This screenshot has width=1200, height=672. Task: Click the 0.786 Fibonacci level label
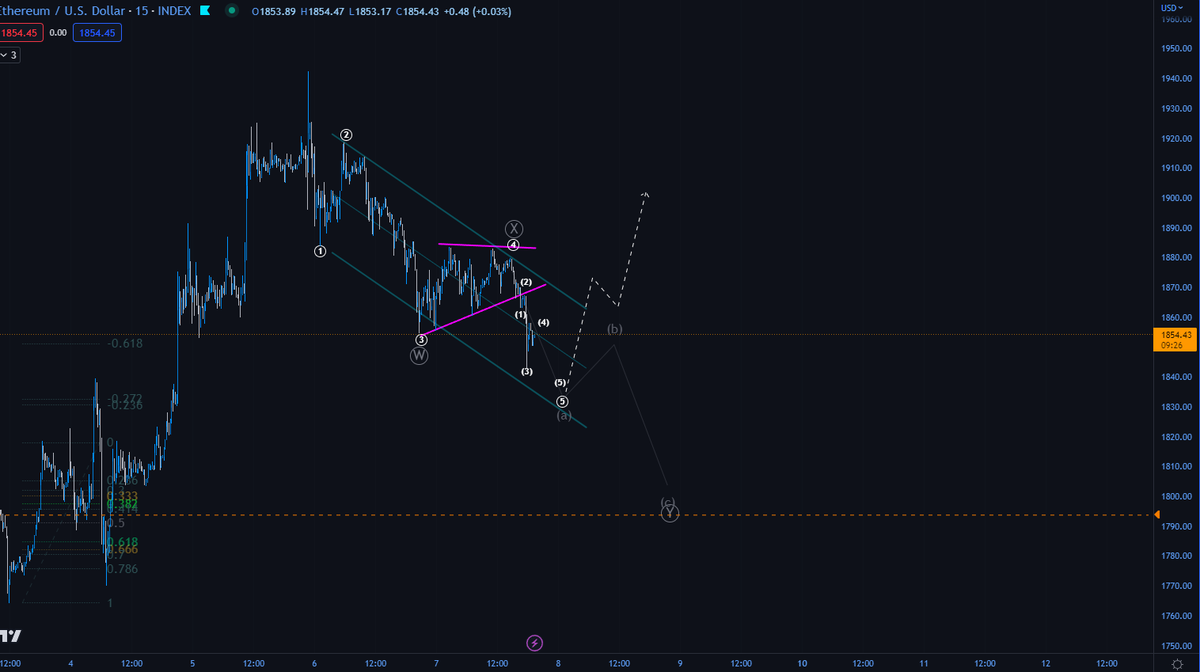(122, 569)
